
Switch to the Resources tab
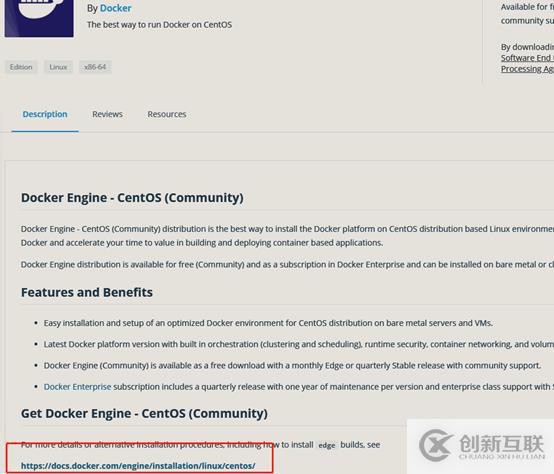pyautogui.click(x=167, y=114)
